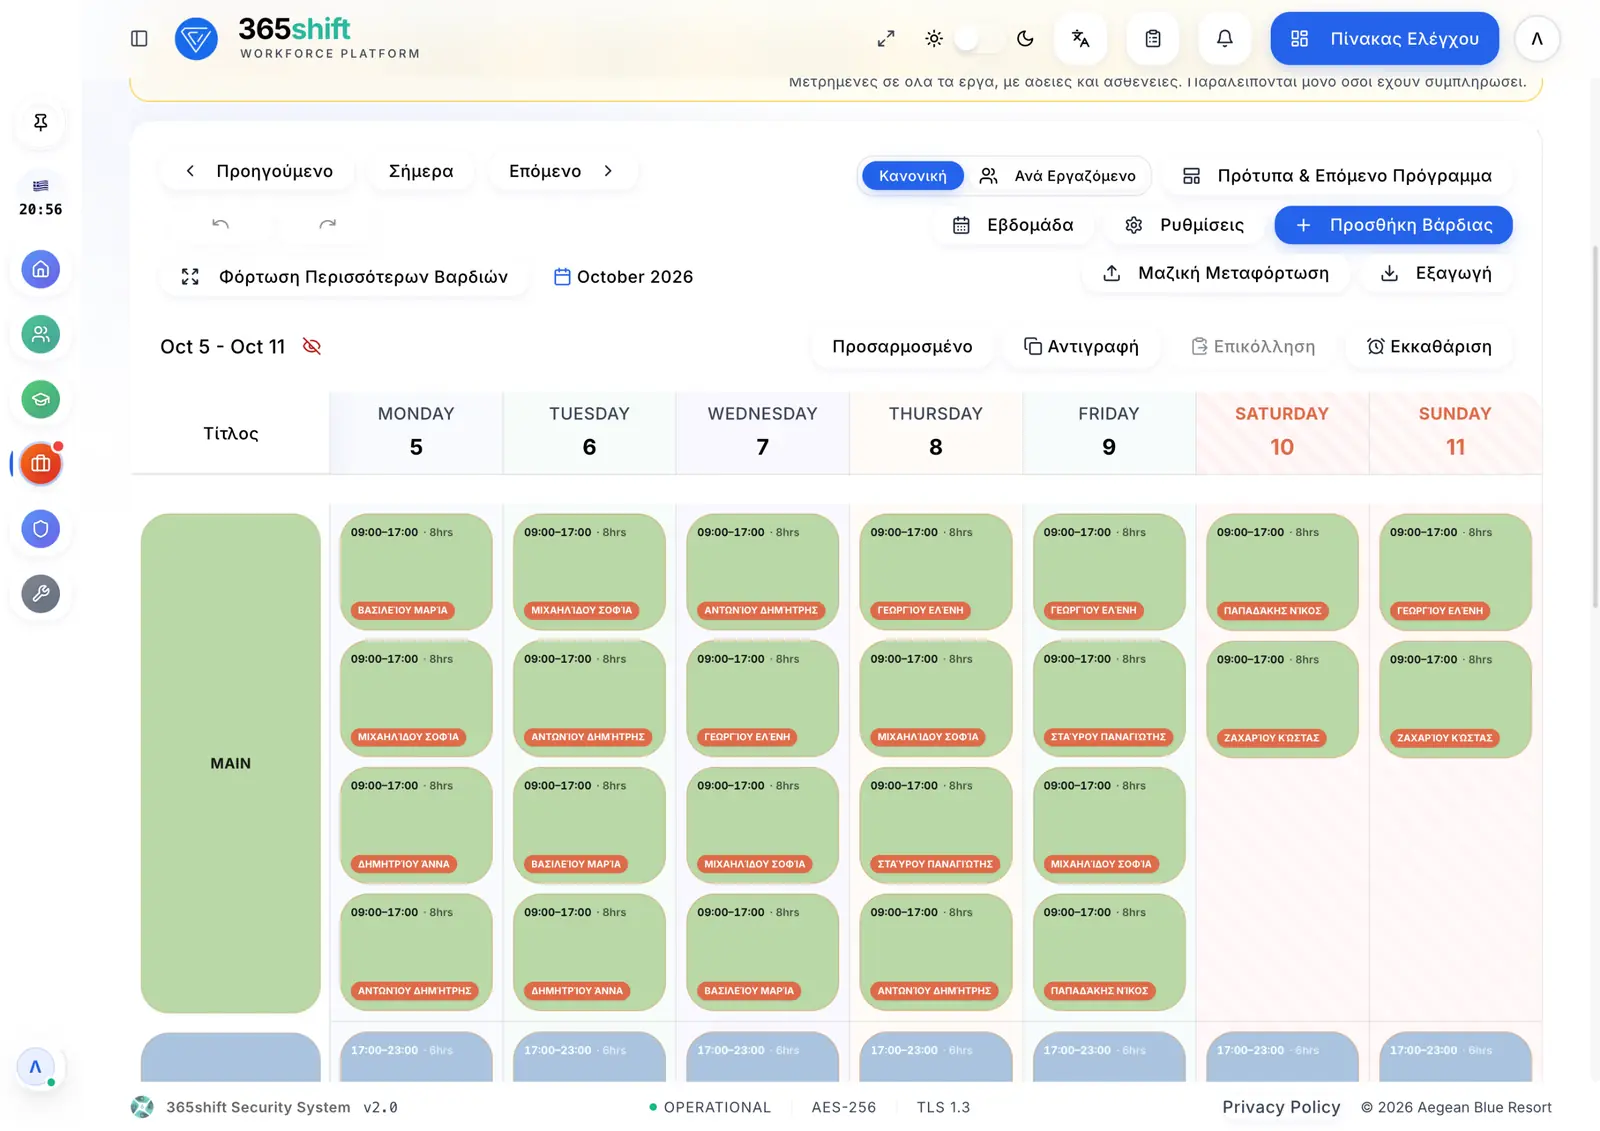Open Πρότυπα & Επόμενο Πρόγραμμα

point(1337,176)
